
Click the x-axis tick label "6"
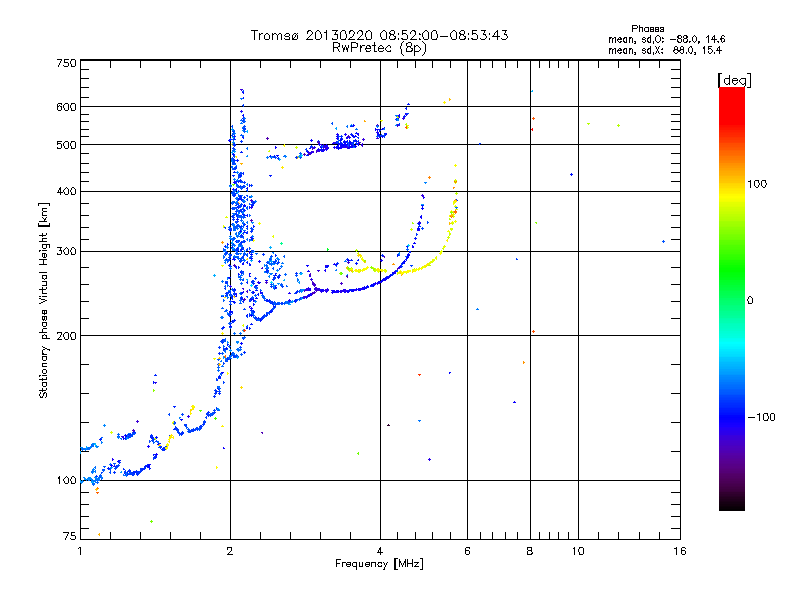click(467, 551)
